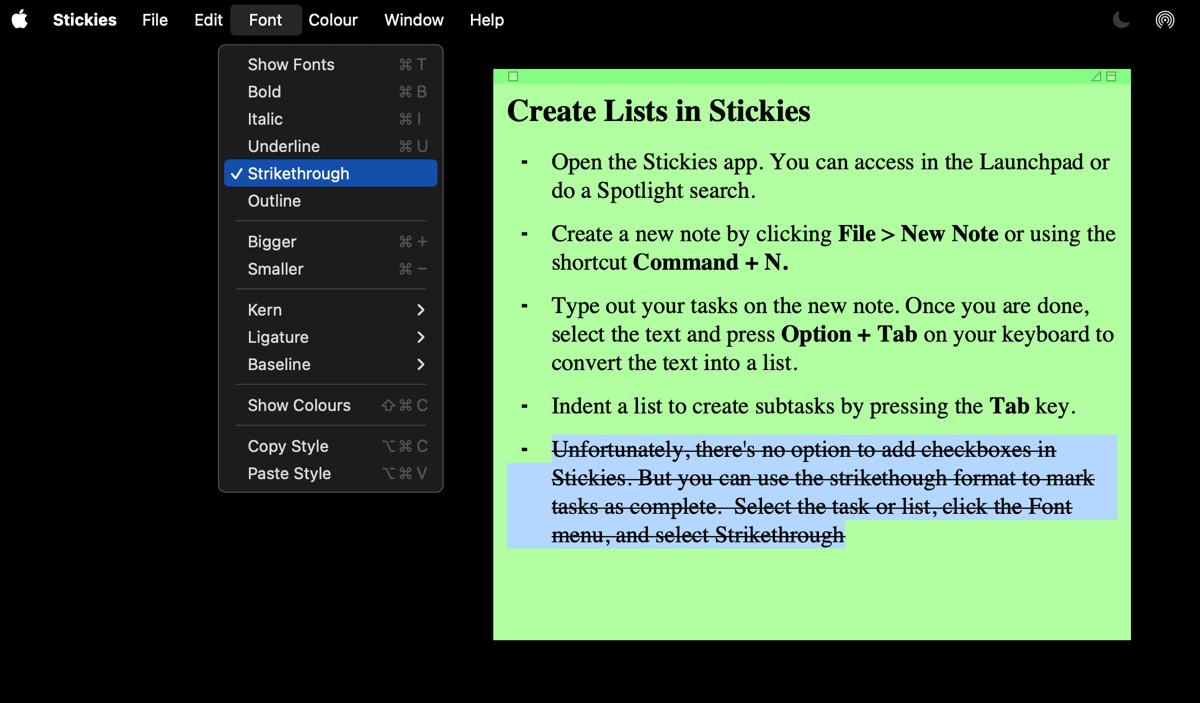1200x703 pixels.
Task: Close the open Font menu from the menu bar
Action: click(265, 19)
